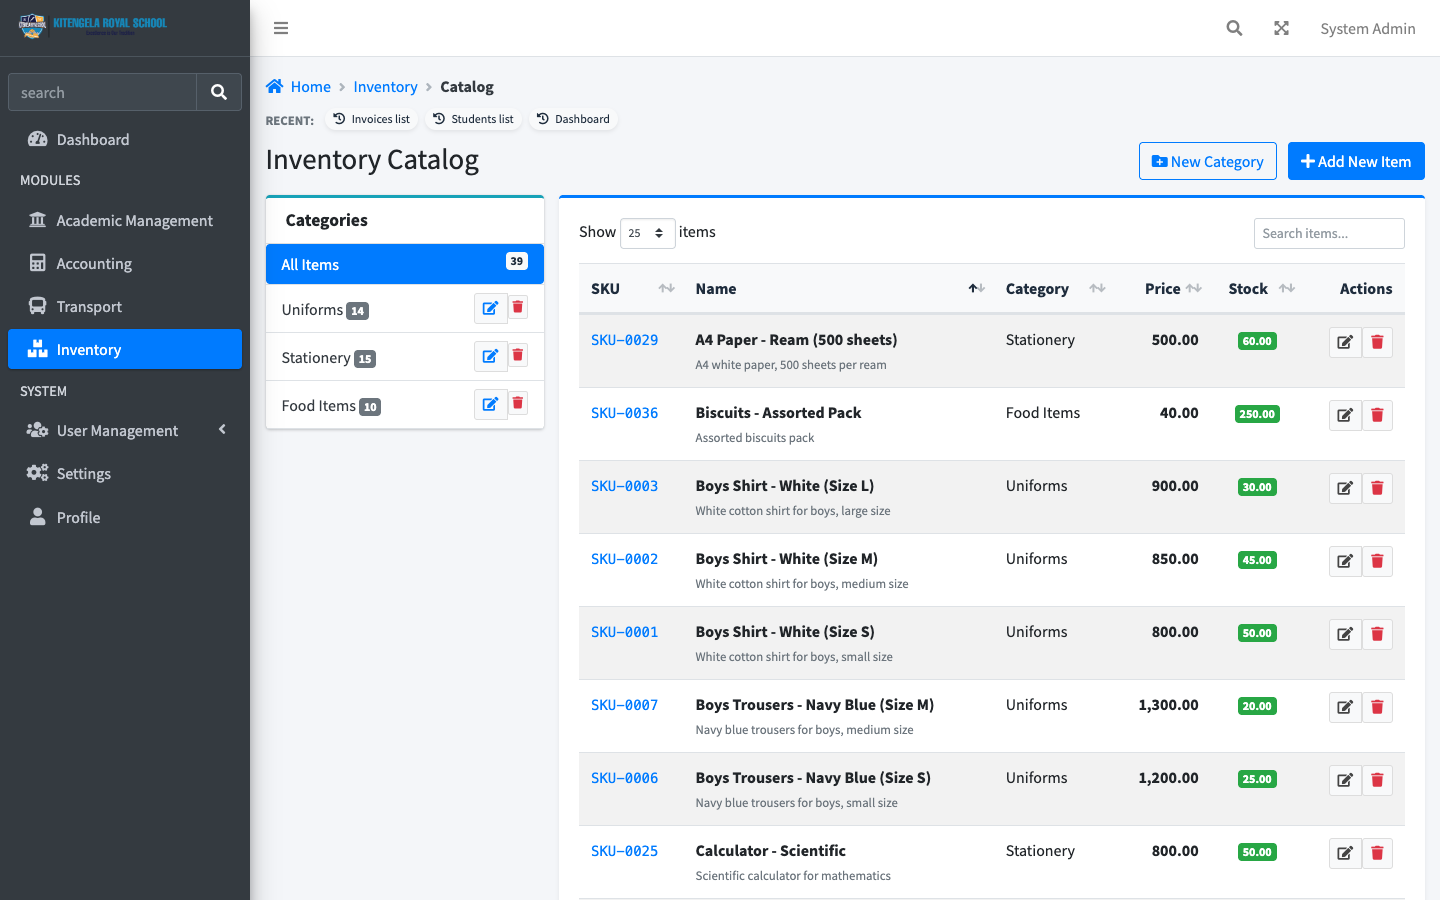Open item SKU-0029 link

624,340
